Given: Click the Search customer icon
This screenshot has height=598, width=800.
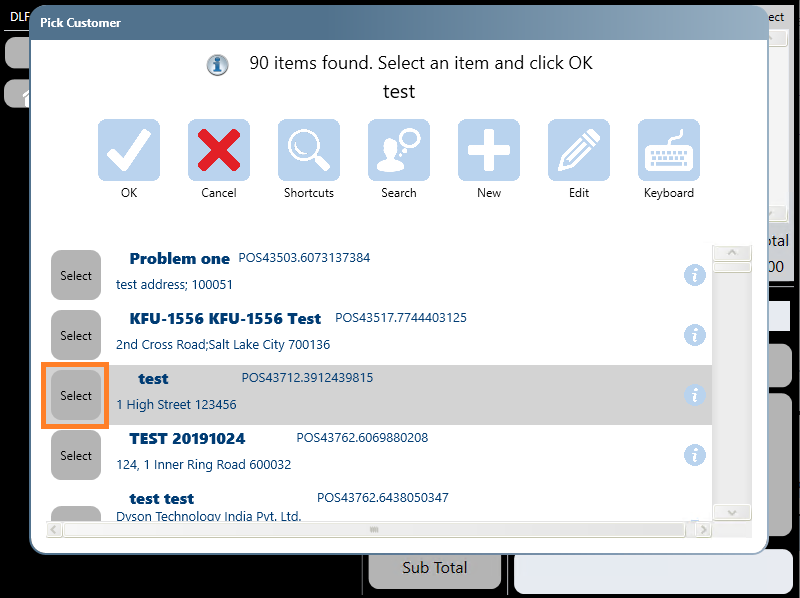Looking at the screenshot, I should pyautogui.click(x=399, y=151).
